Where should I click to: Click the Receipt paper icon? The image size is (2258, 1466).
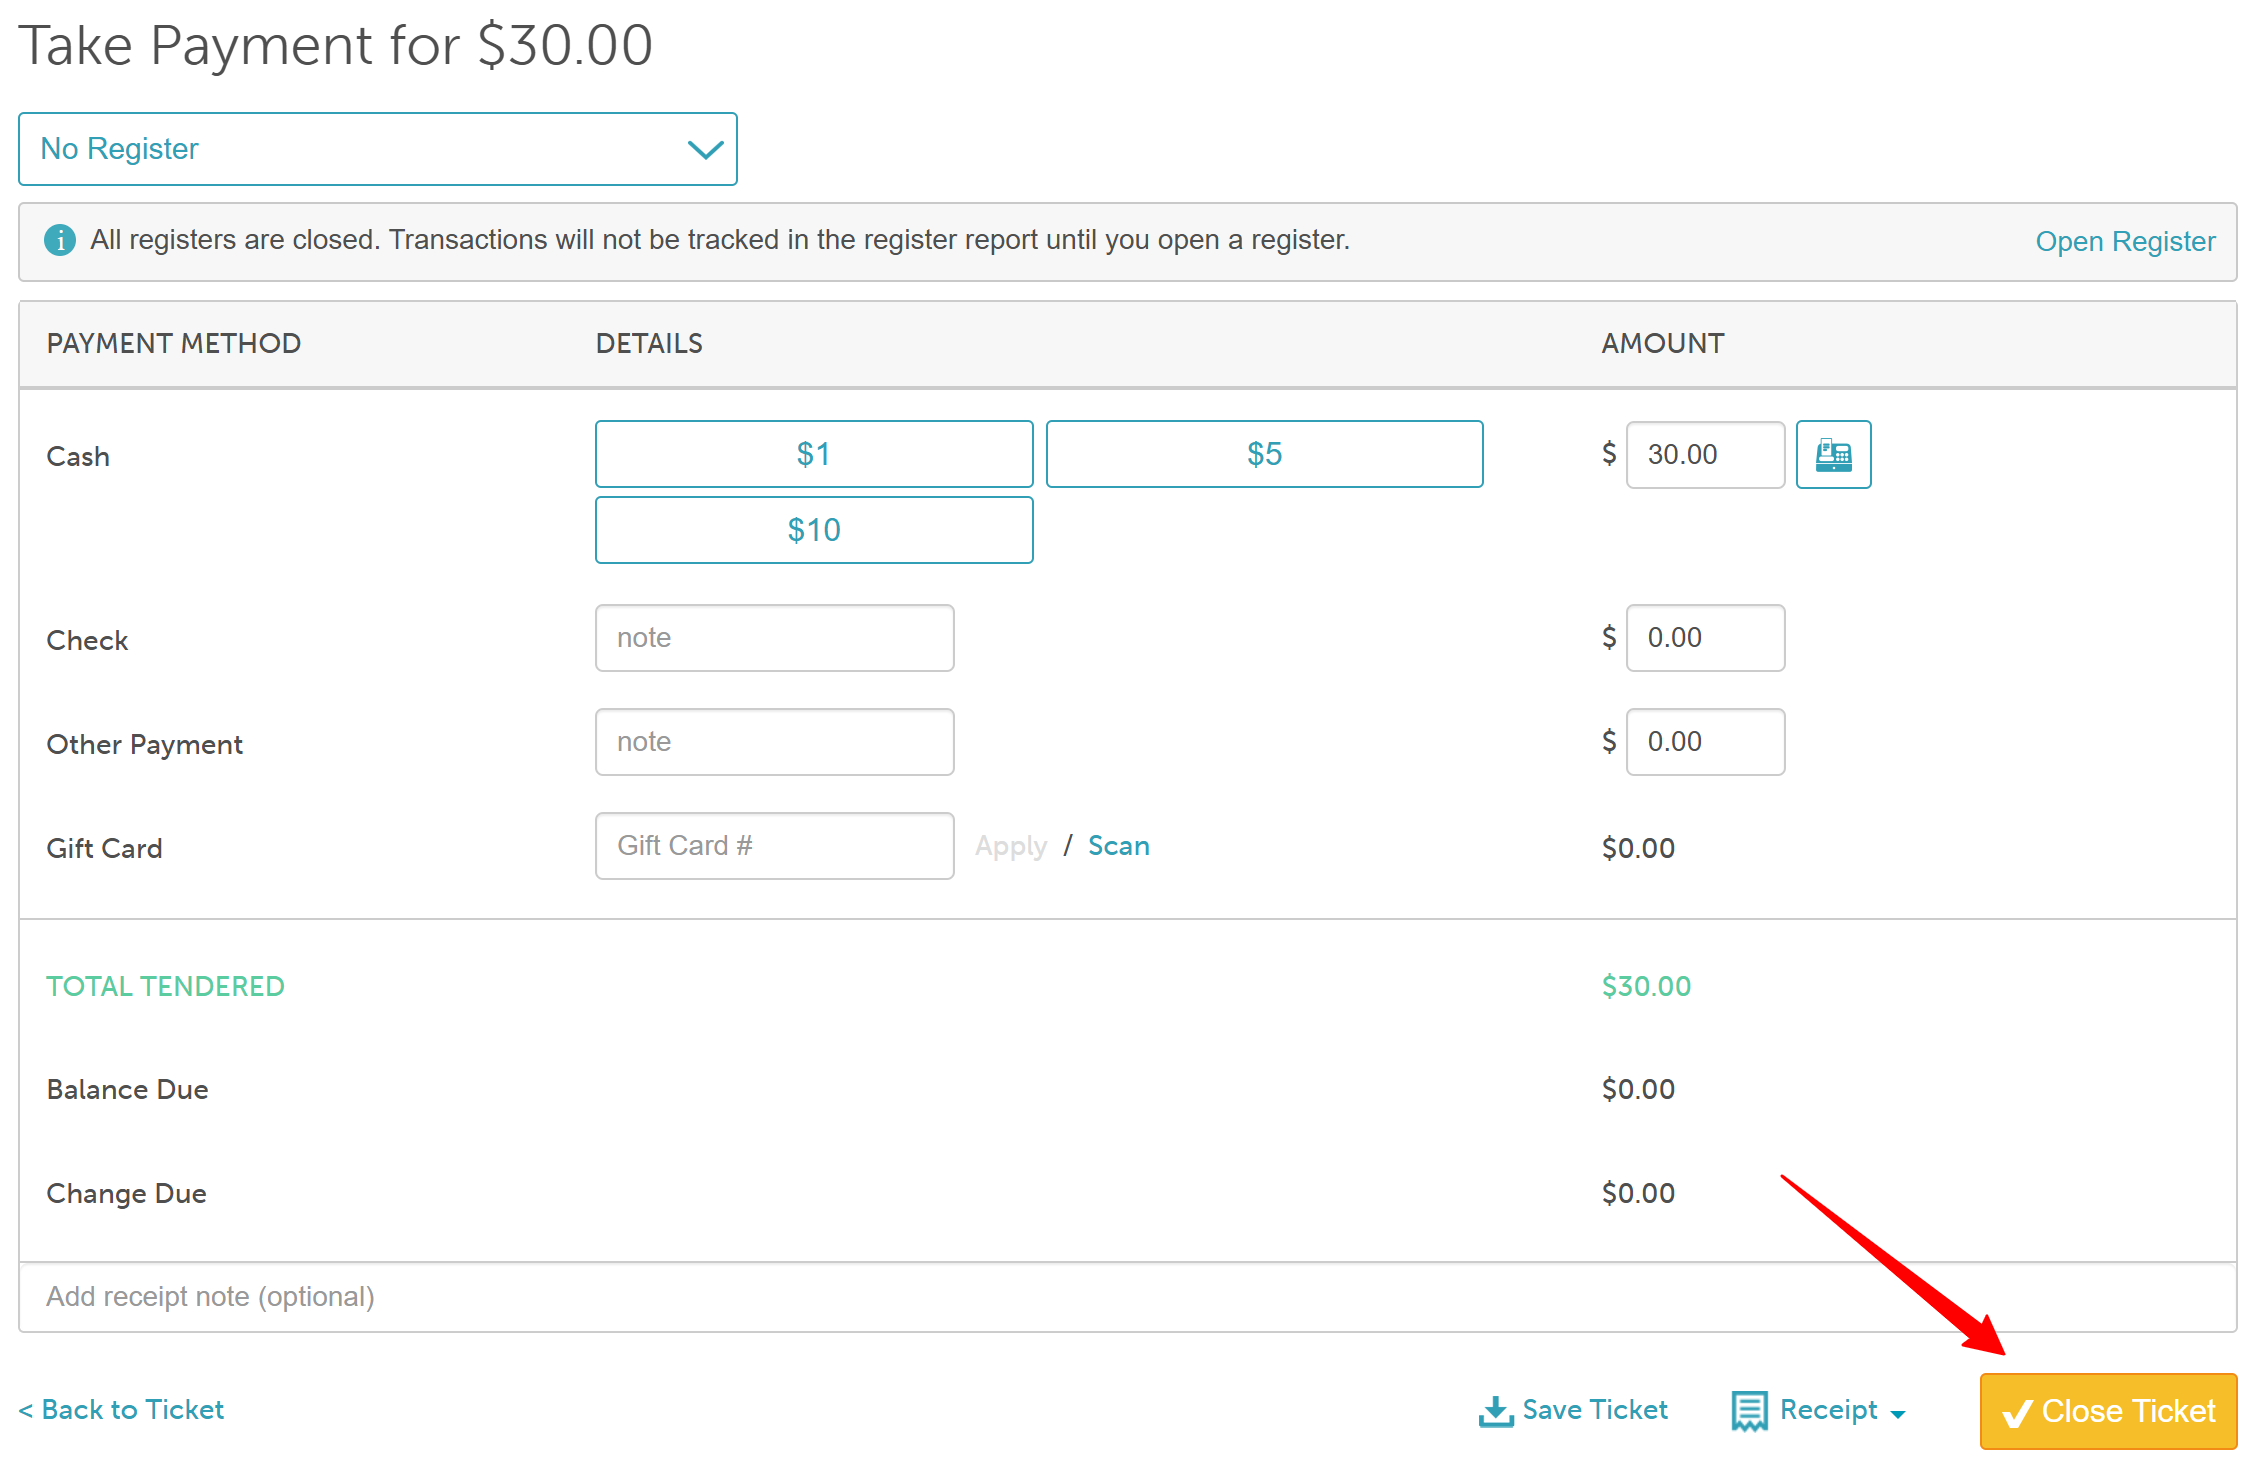[1749, 1411]
